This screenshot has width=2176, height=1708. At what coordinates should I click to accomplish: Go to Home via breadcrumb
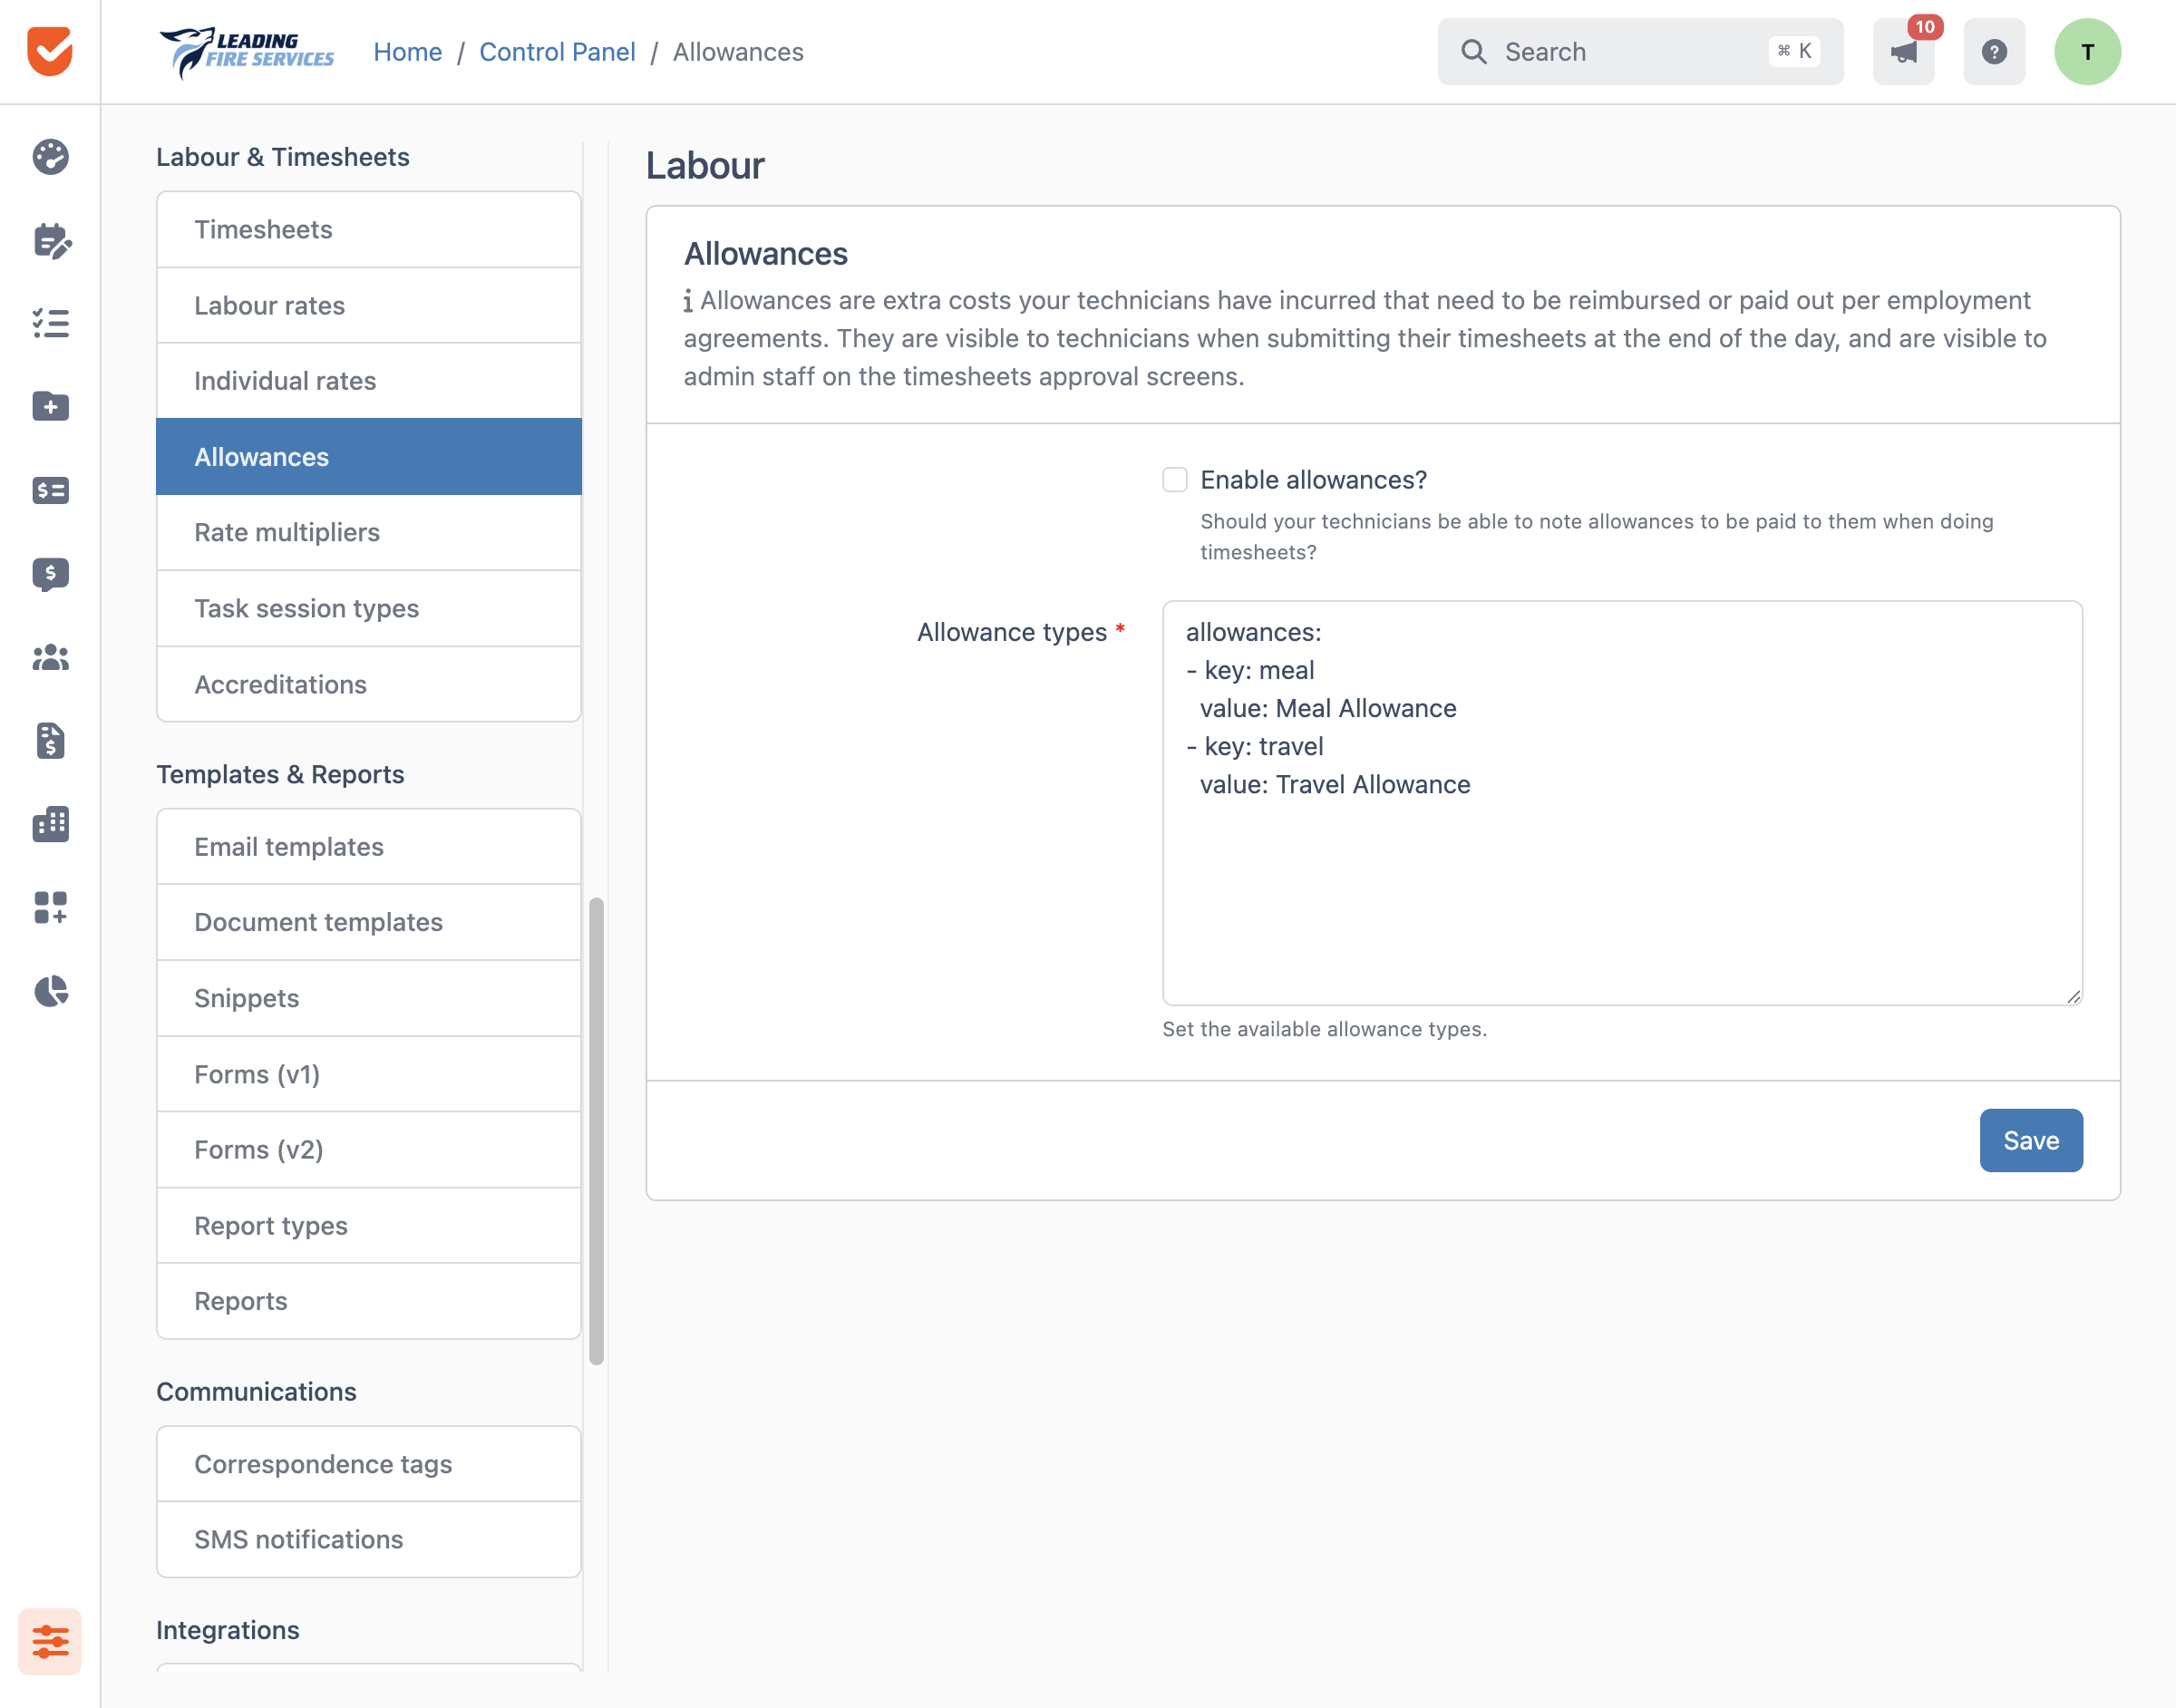(407, 52)
